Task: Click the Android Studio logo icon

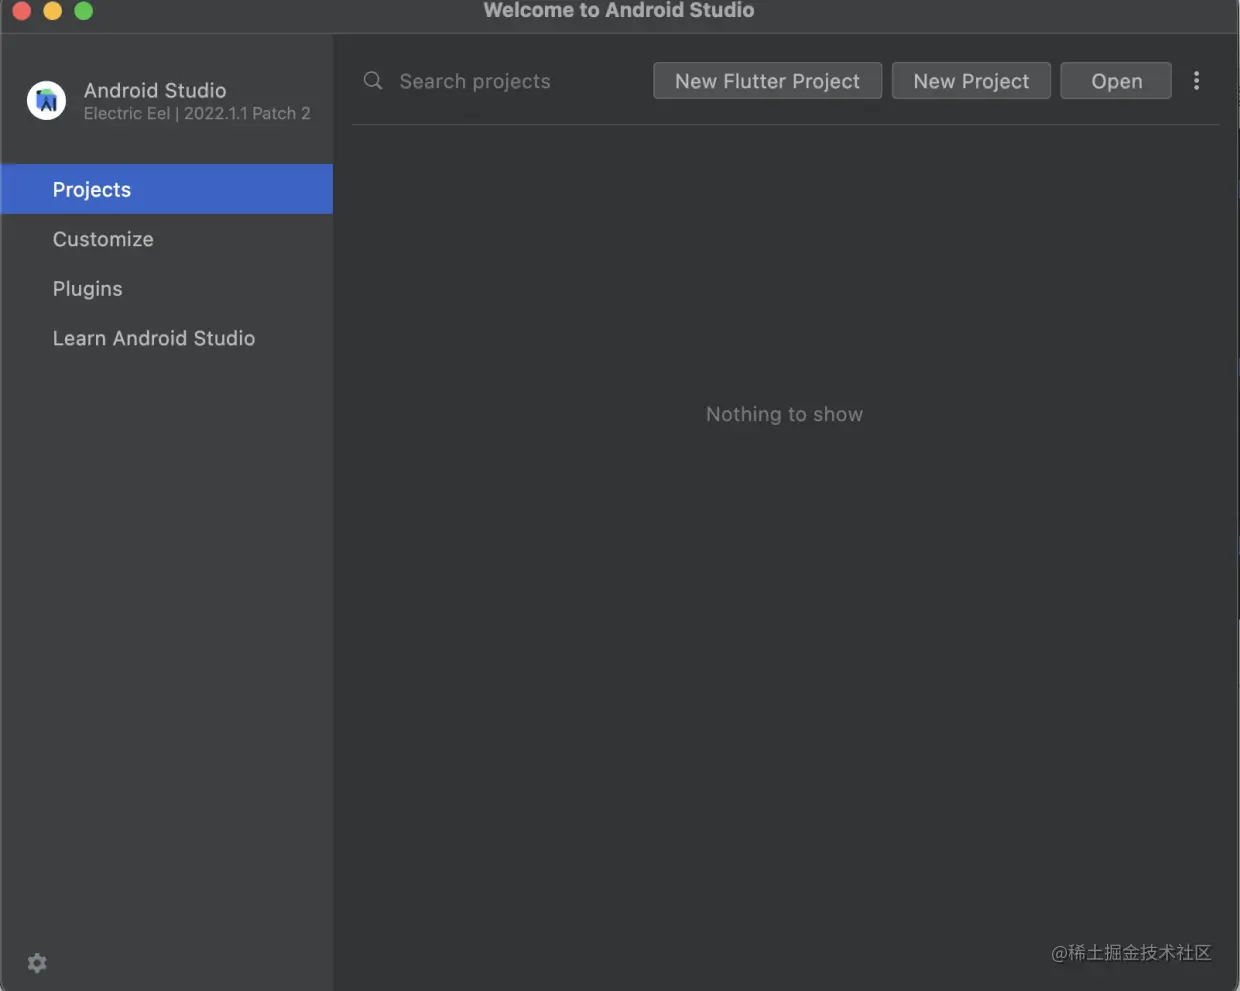Action: coord(46,101)
